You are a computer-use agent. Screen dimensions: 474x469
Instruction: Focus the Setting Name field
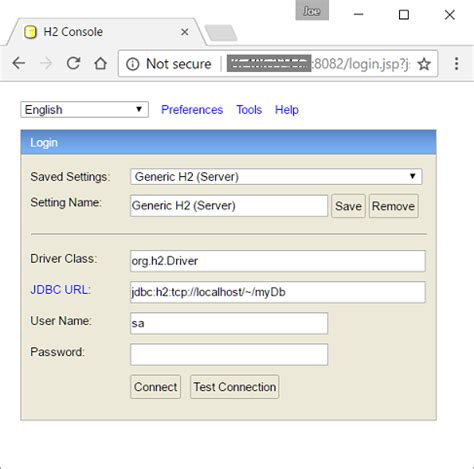[x=229, y=206]
